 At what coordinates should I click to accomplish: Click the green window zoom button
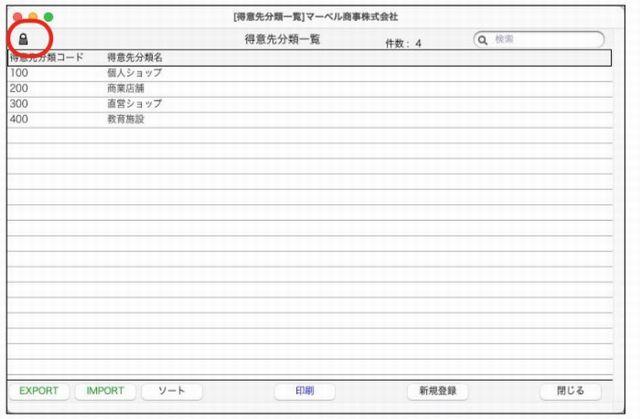click(48, 18)
